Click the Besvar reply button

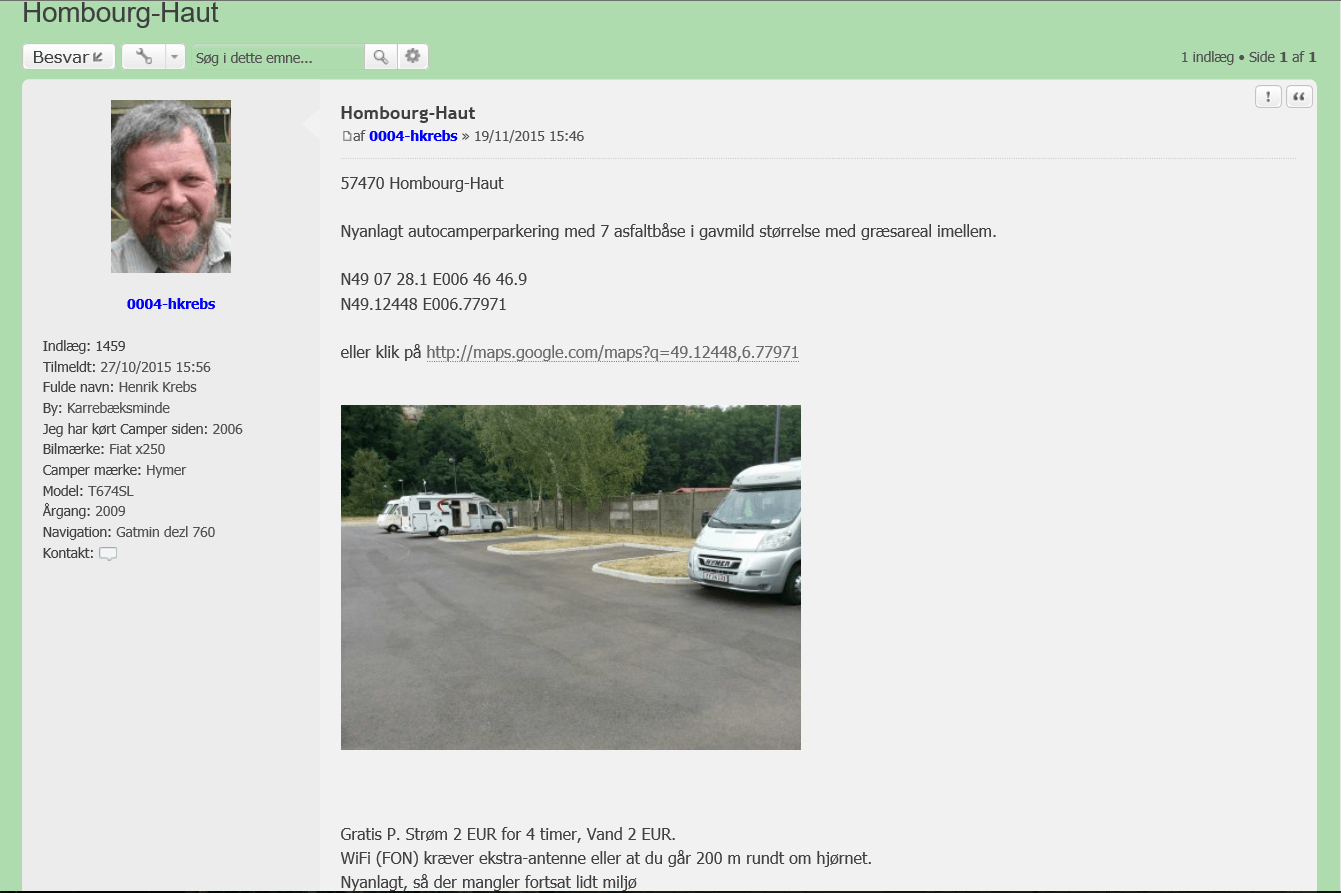point(69,57)
